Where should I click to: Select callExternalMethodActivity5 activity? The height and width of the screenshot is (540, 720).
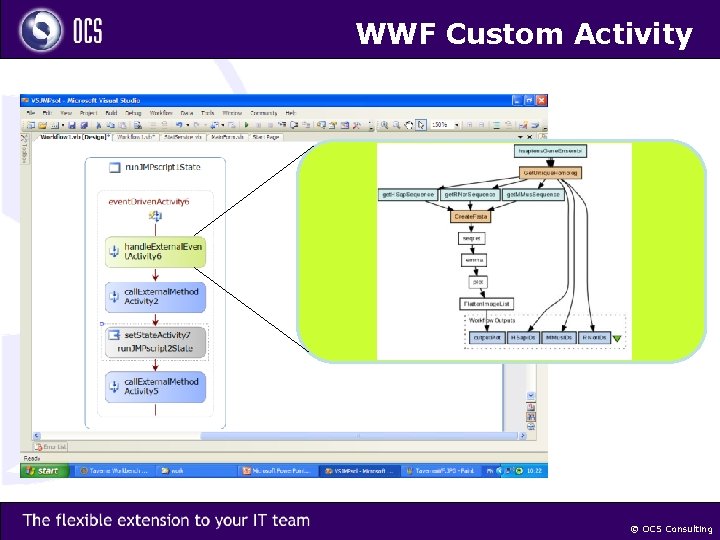click(156, 387)
